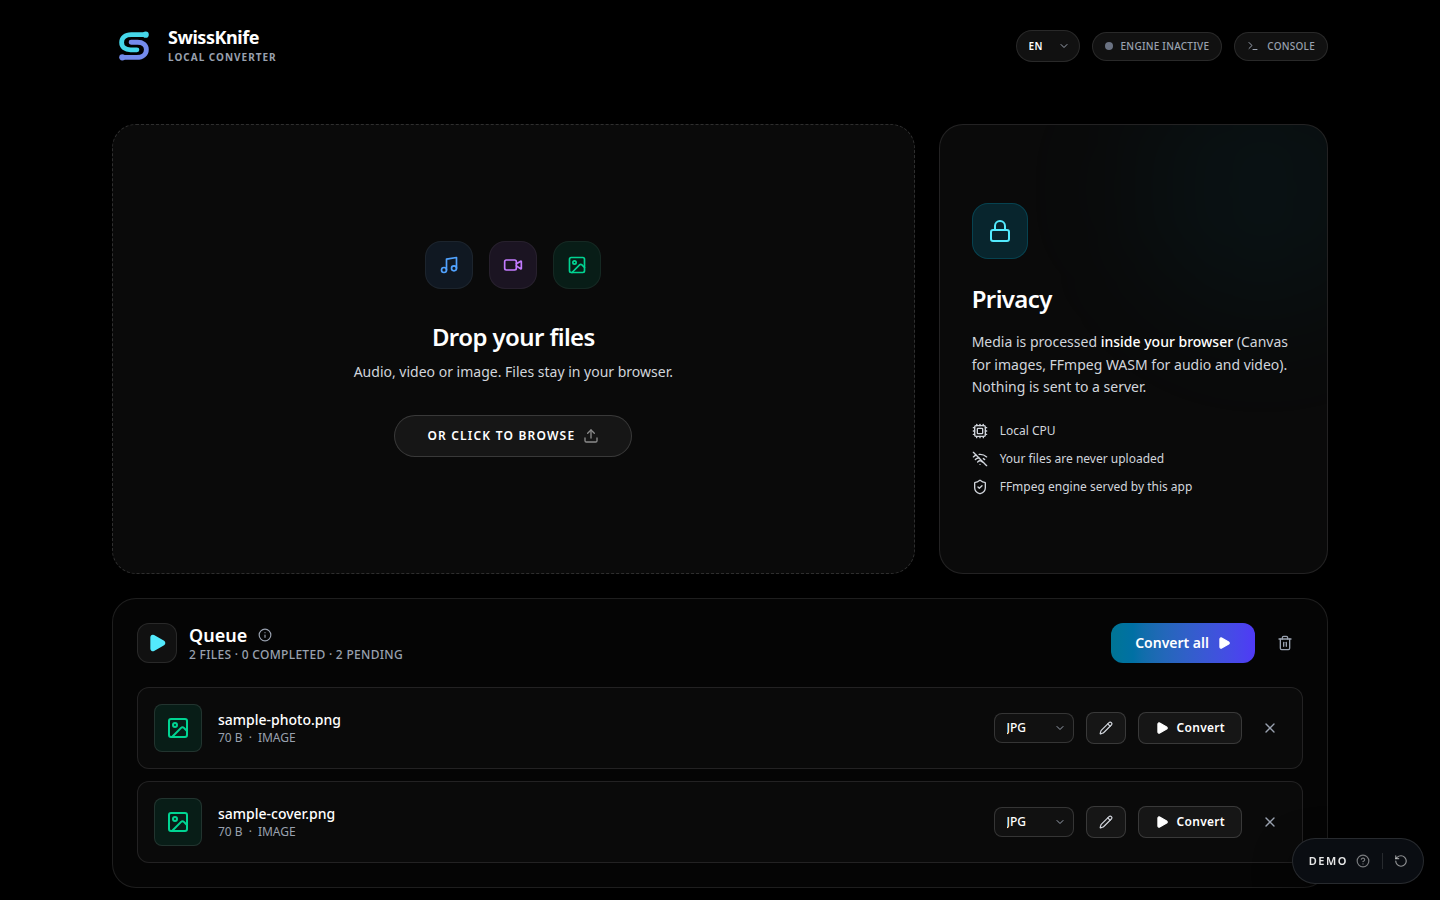Viewport: 1440px width, 900px height.
Task: Click the video camera icon in drop zone
Action: point(513,265)
